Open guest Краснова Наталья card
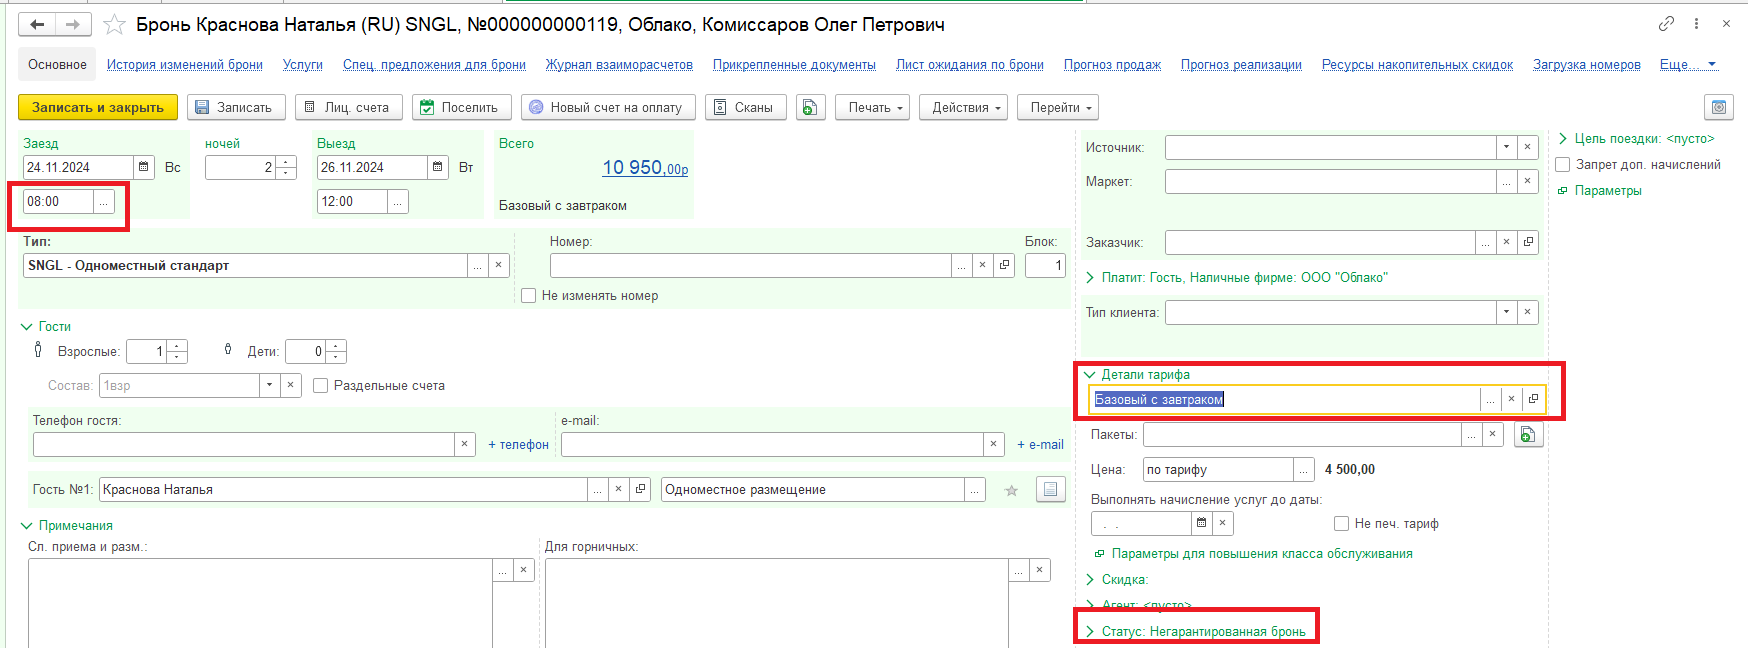 coord(641,489)
